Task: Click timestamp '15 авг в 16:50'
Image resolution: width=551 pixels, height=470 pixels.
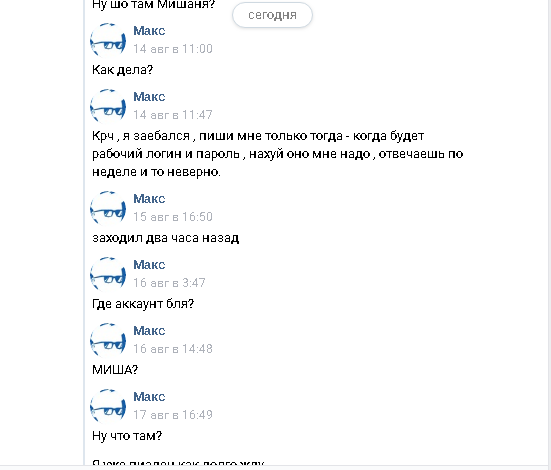Action: point(173,217)
